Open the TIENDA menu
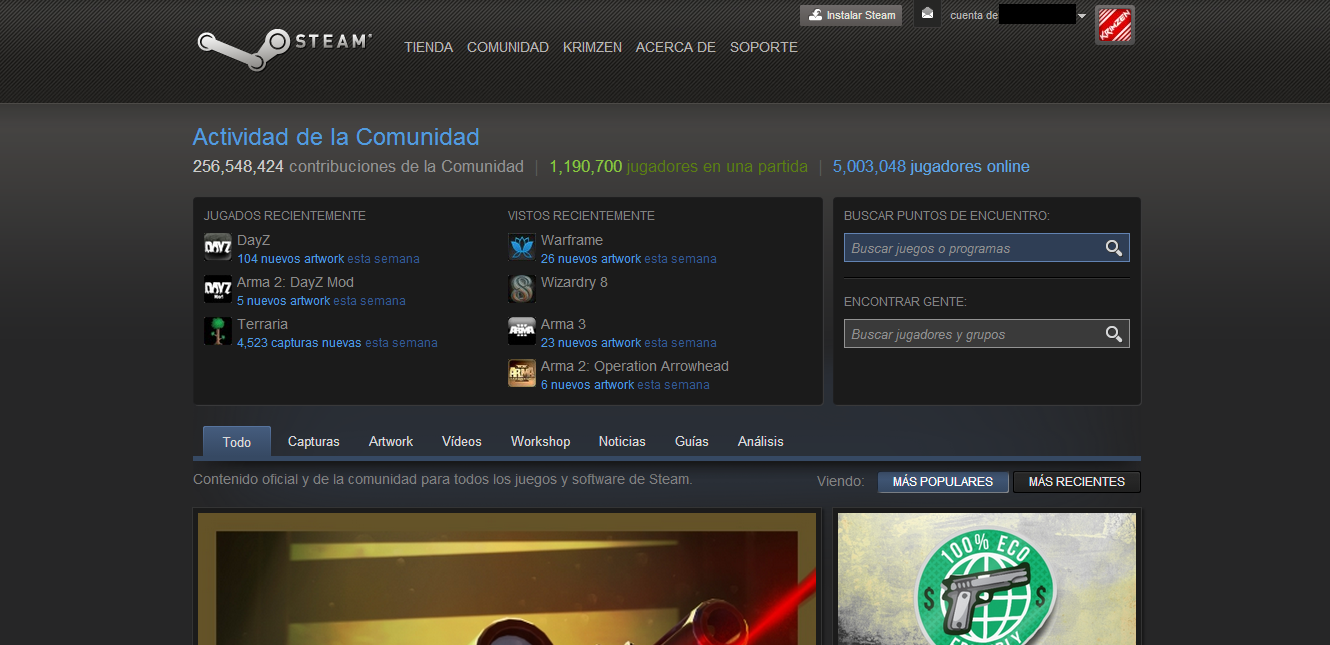 point(429,47)
